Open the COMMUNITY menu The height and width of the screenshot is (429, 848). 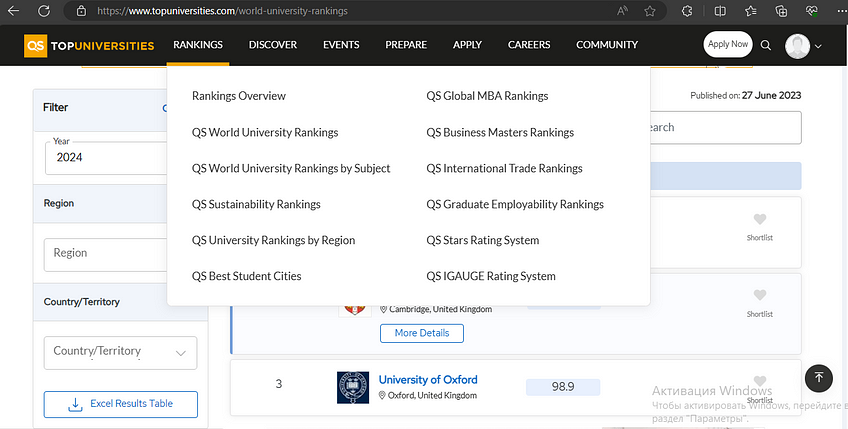pyautogui.click(x=607, y=45)
